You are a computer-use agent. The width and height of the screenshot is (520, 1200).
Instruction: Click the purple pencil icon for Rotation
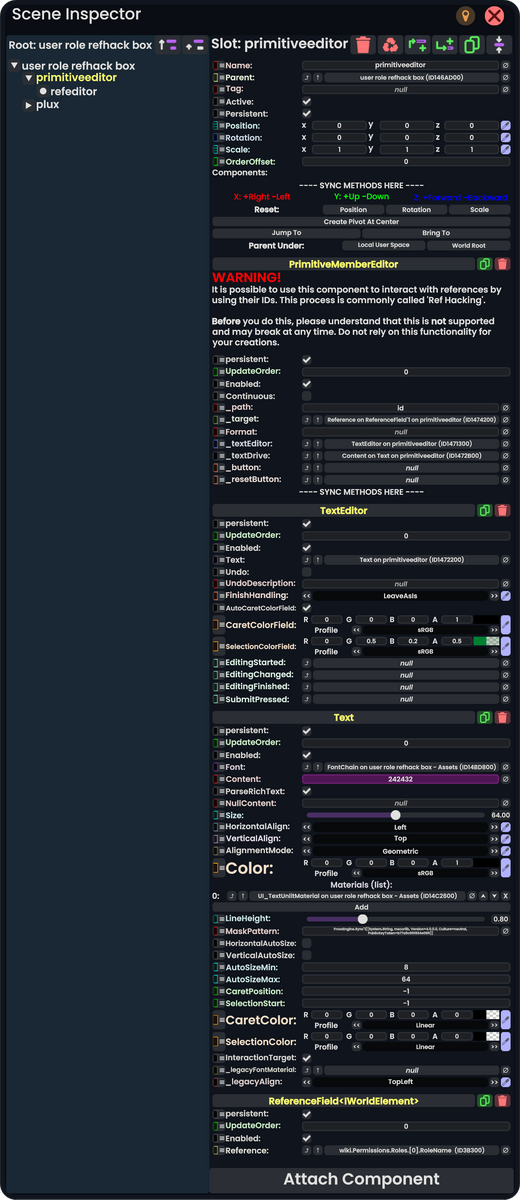pos(506,137)
